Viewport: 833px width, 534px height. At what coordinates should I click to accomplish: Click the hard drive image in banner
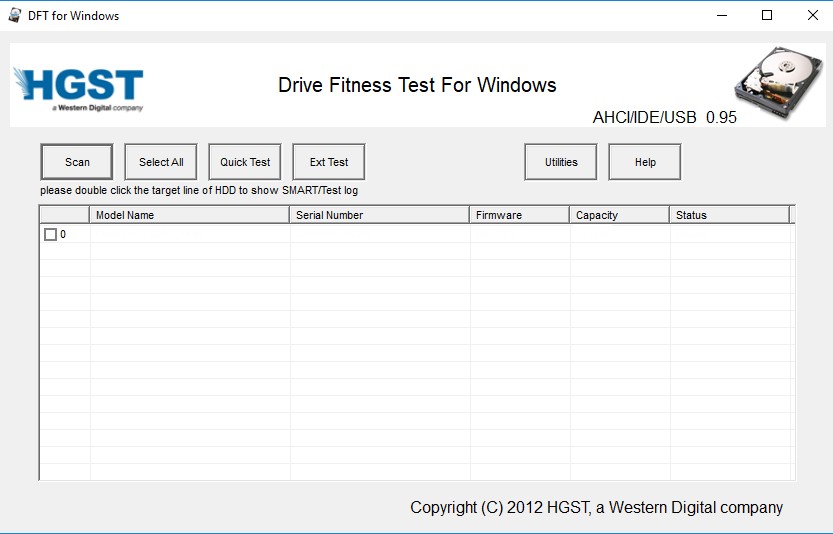pos(778,82)
